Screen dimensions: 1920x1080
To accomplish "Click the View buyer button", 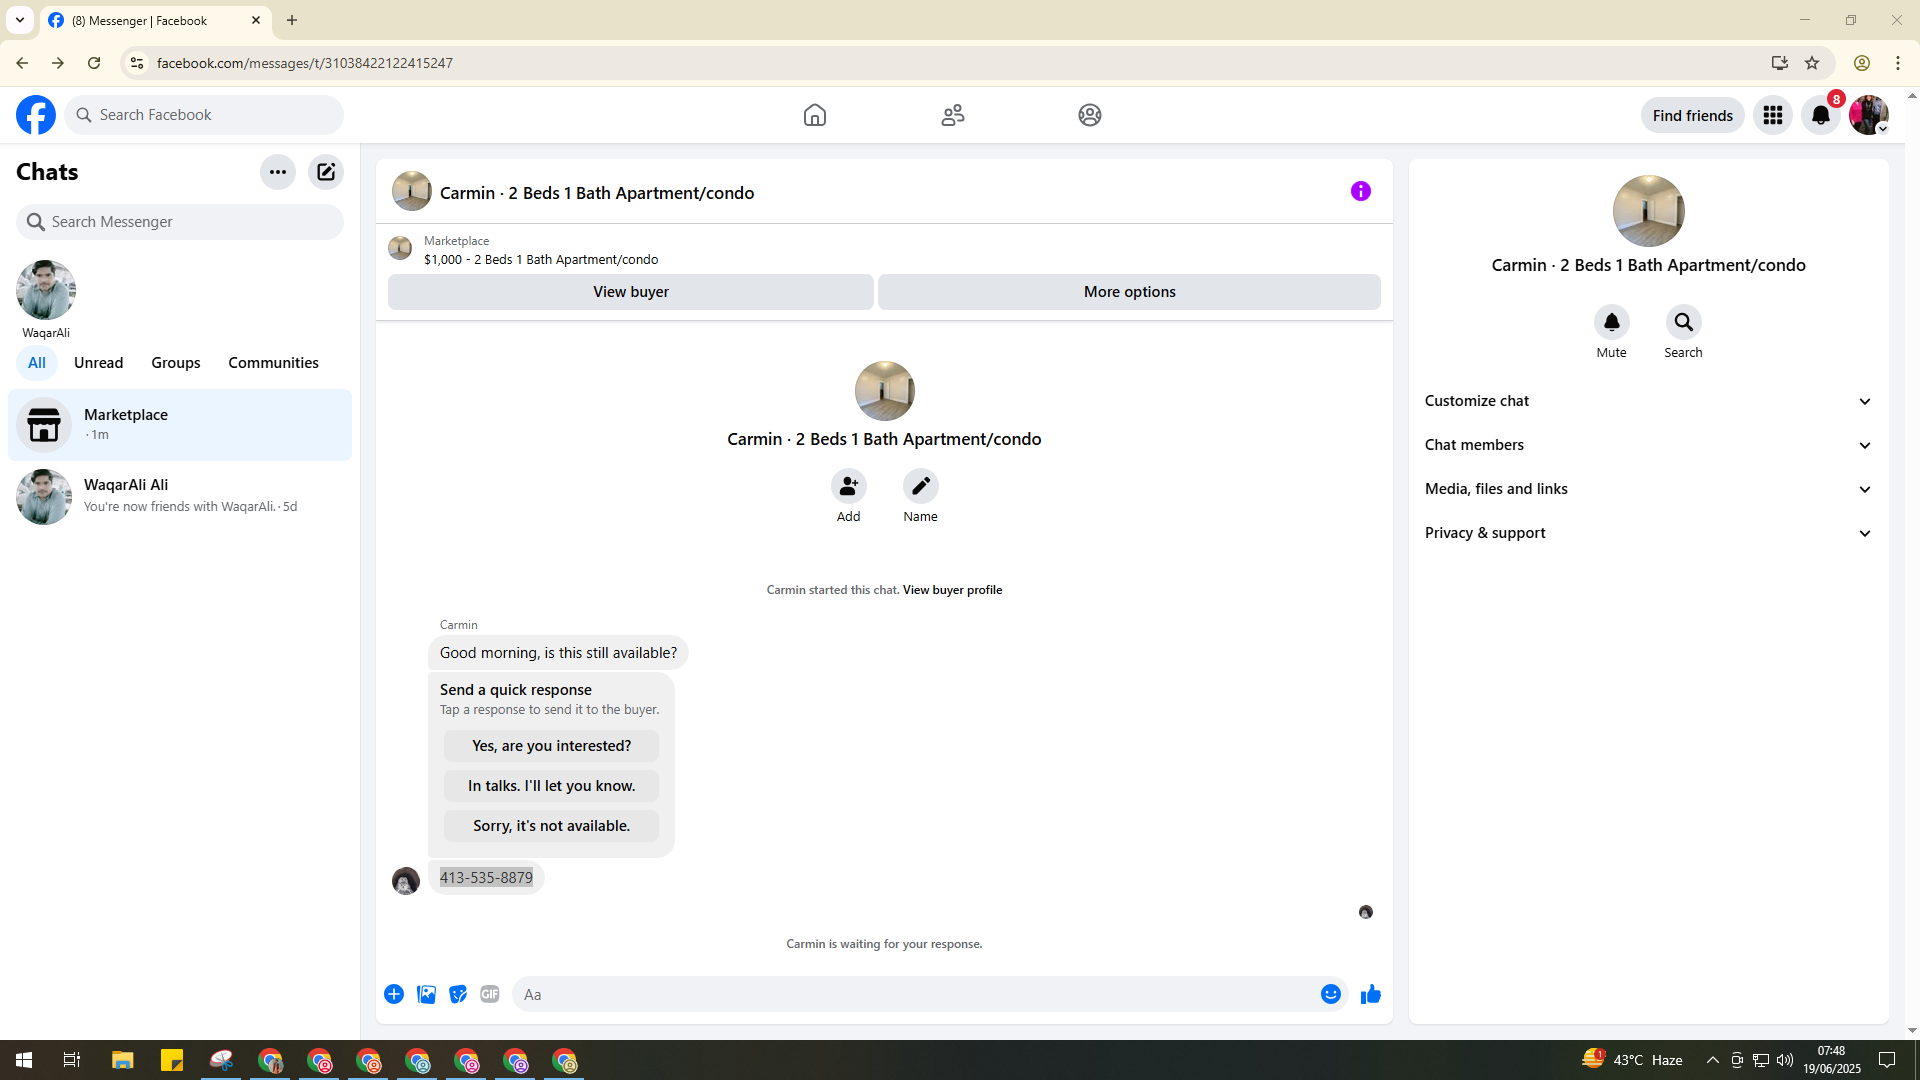I will (631, 292).
